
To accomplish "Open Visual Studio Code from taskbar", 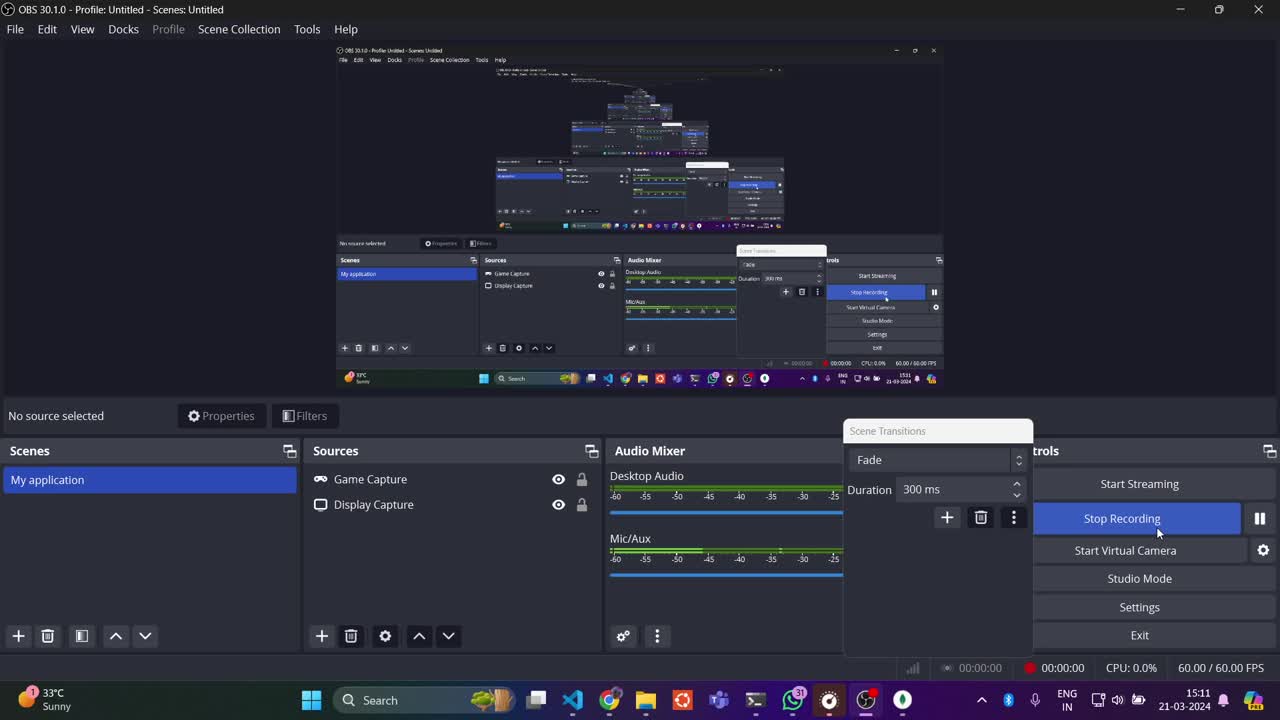I will pos(573,700).
